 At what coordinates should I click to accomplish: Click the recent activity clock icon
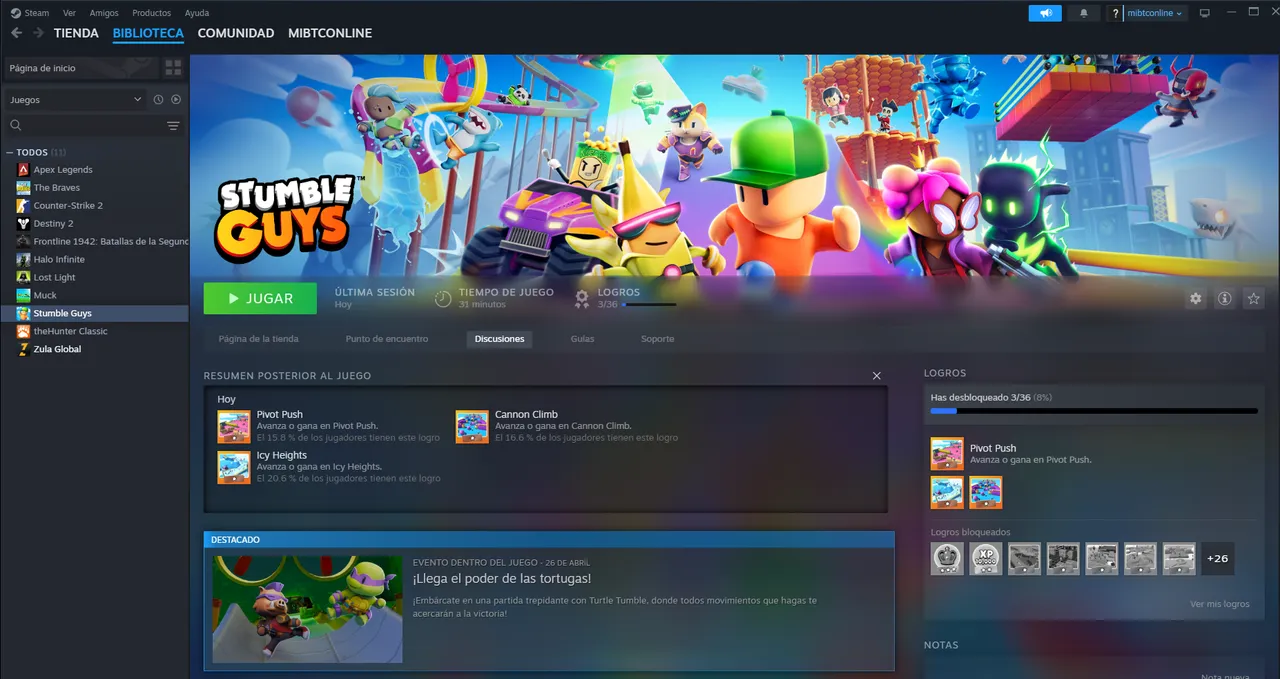(x=158, y=100)
